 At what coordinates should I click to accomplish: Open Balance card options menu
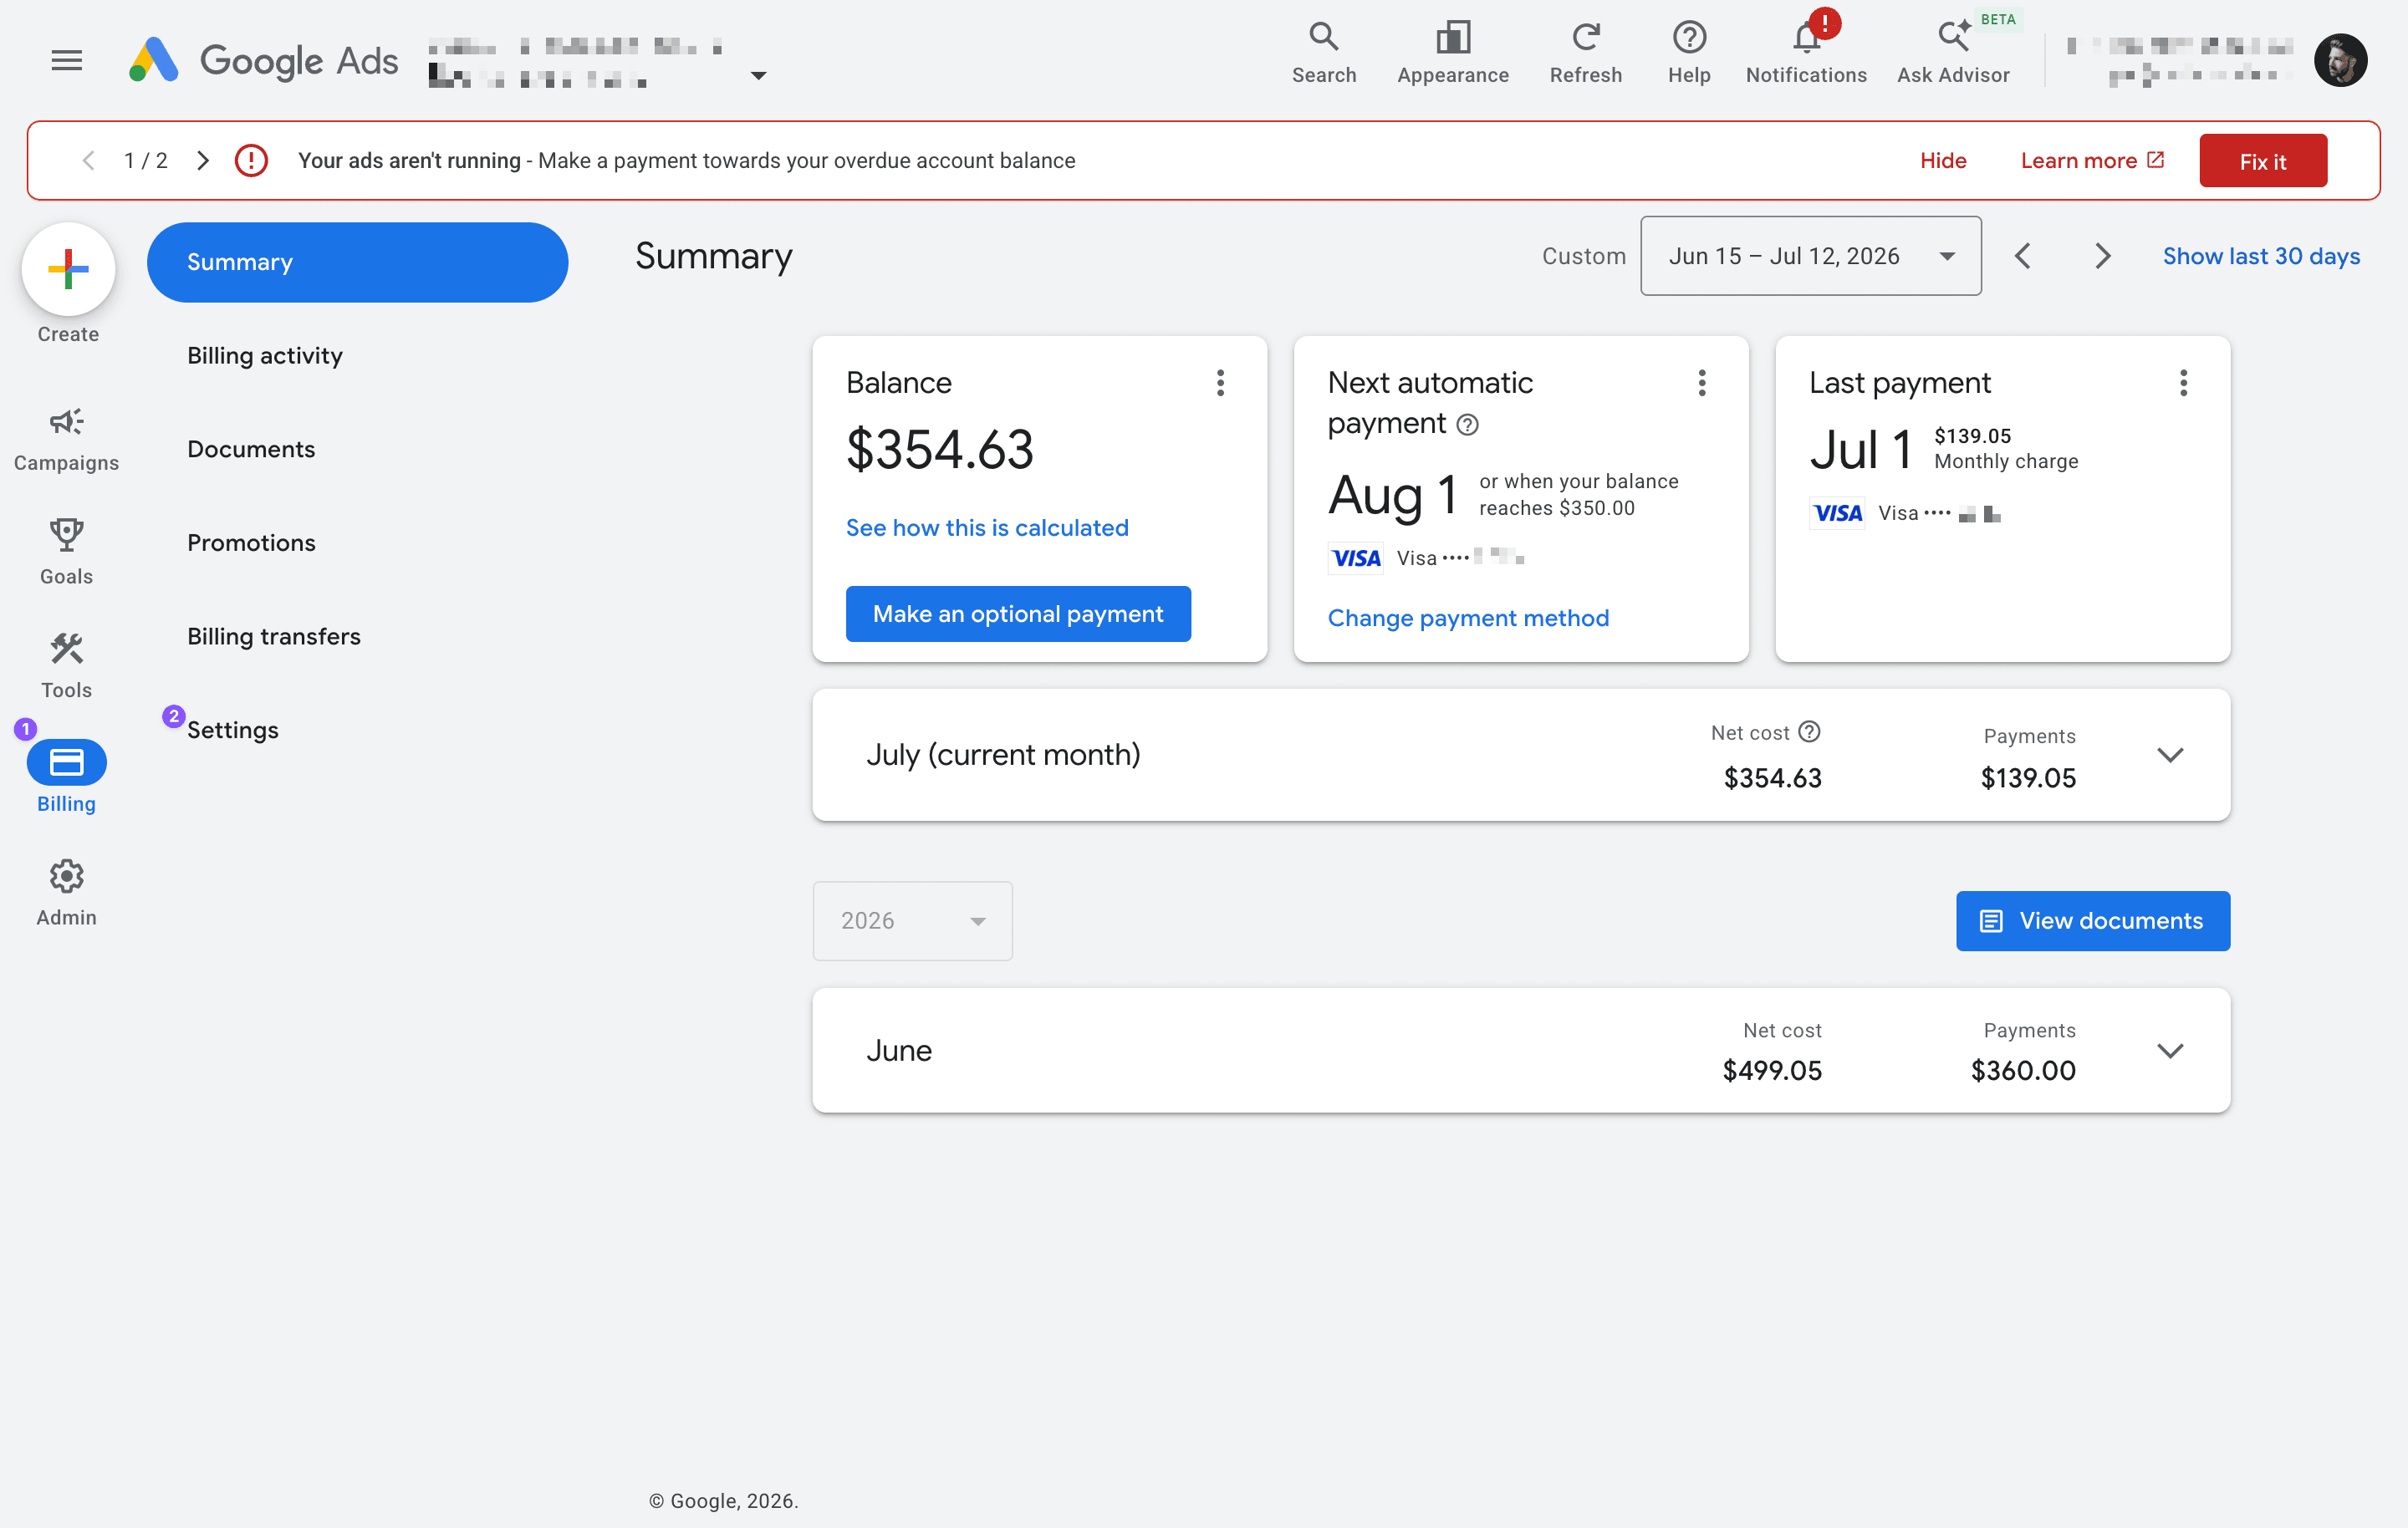click(1219, 383)
